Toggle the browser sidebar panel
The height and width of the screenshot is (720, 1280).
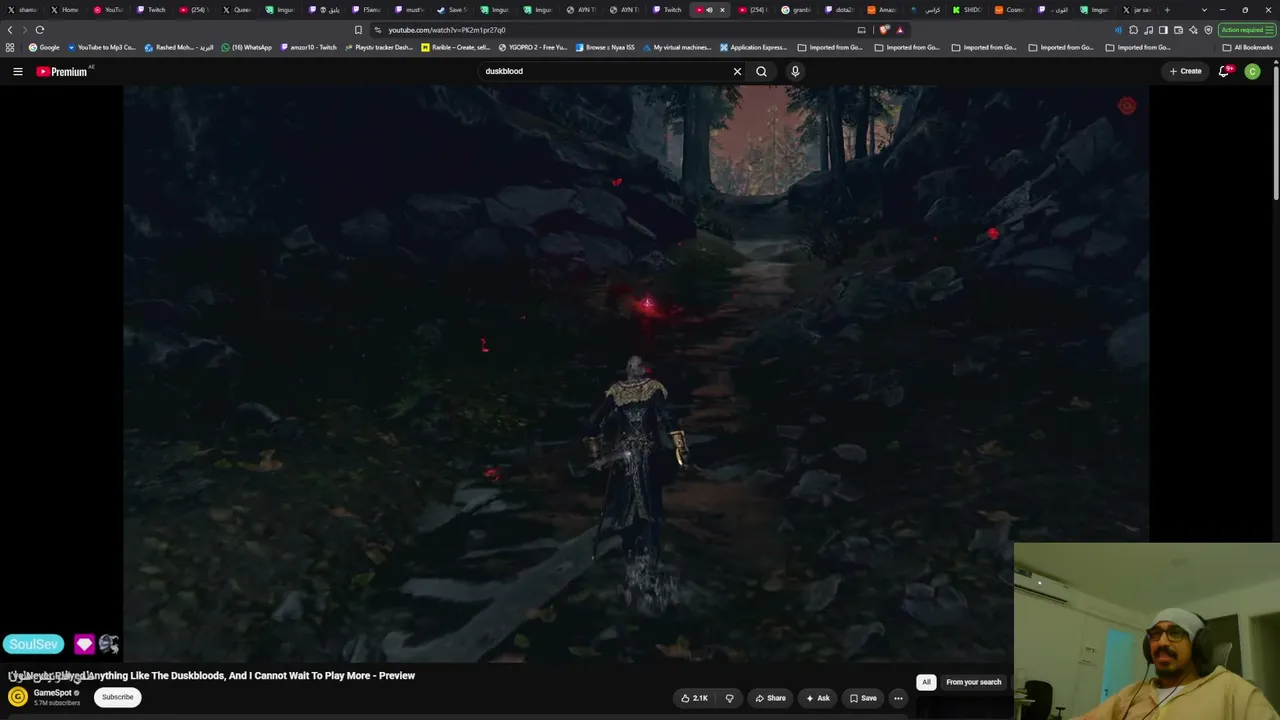point(1163,30)
